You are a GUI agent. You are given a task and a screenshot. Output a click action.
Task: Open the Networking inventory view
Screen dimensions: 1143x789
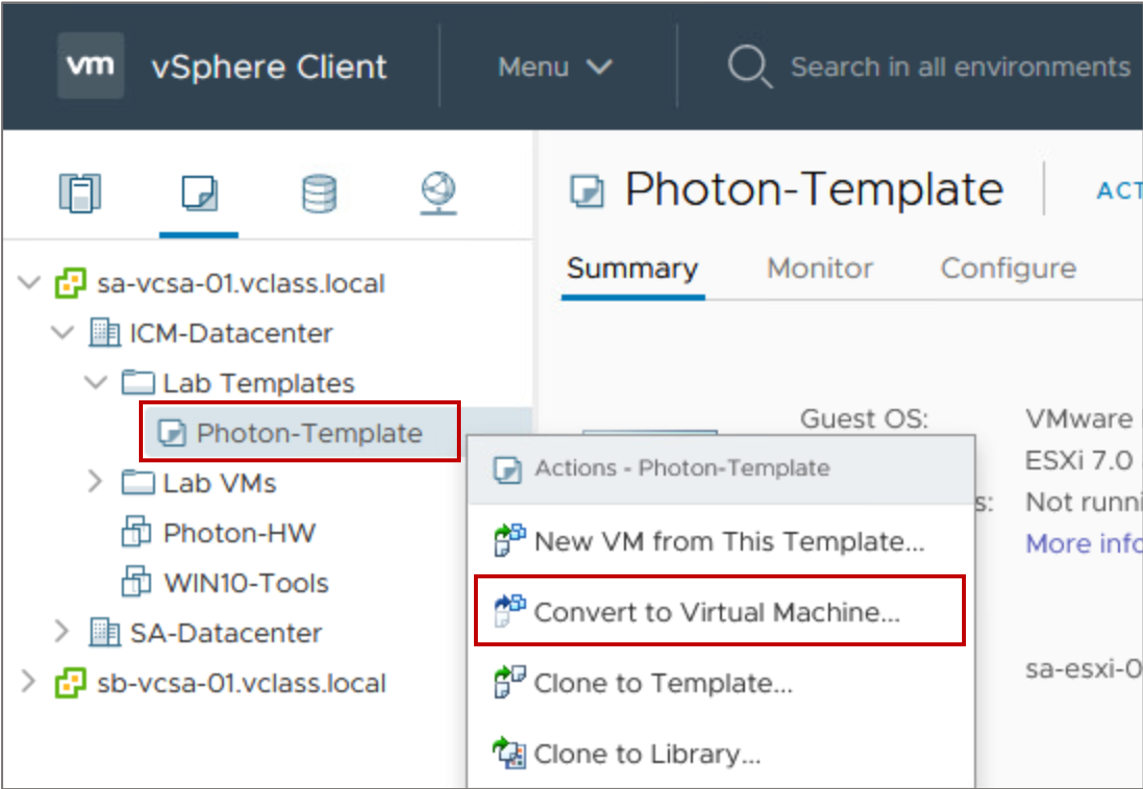click(x=438, y=193)
